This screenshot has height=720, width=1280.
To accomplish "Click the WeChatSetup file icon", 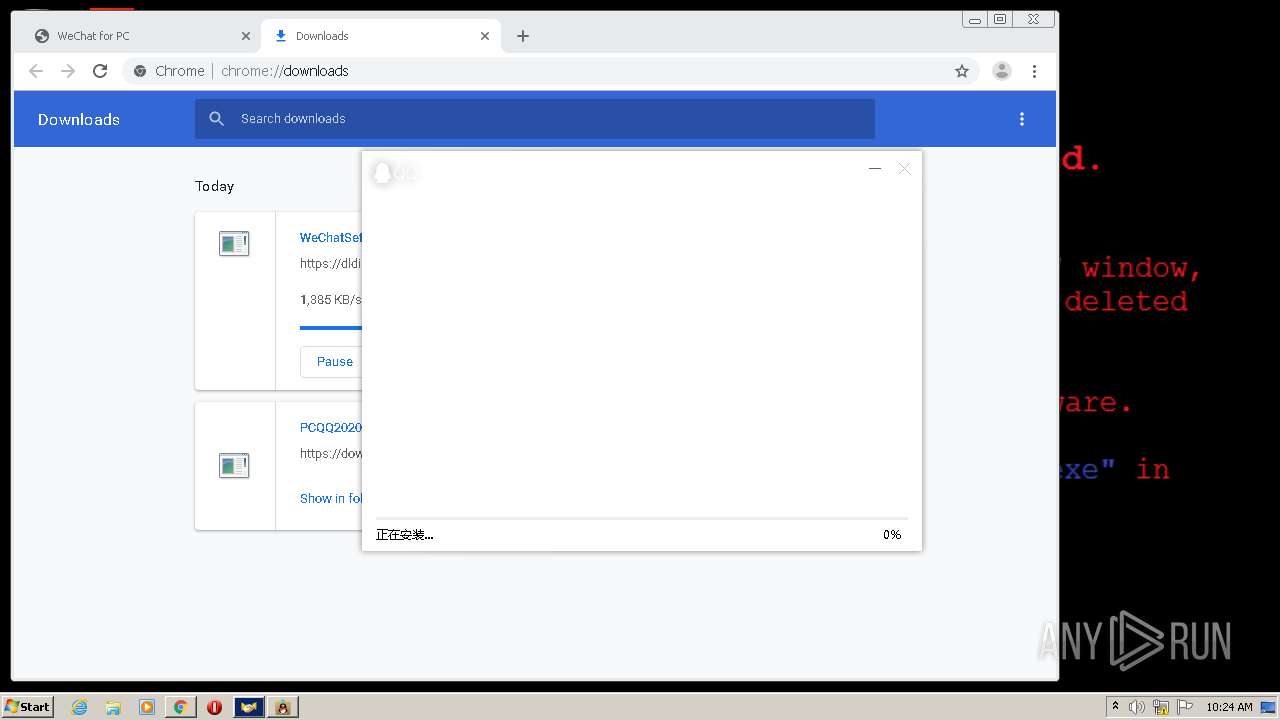I will (x=234, y=243).
